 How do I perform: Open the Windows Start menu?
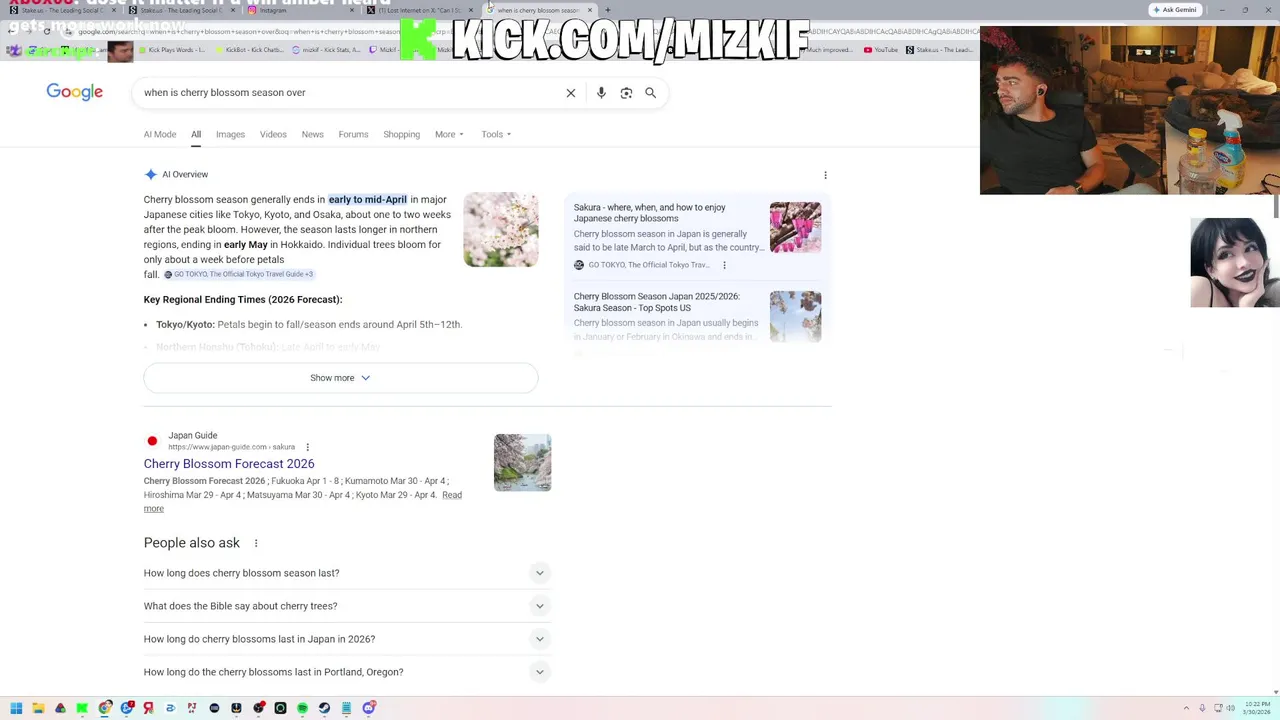[16, 708]
